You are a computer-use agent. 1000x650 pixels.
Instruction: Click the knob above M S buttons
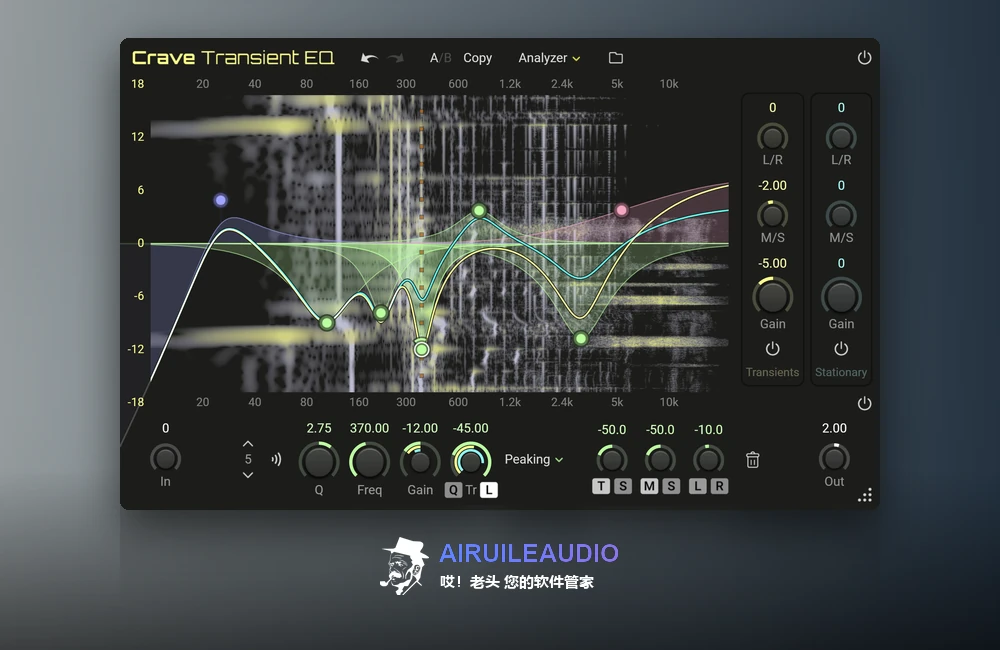click(660, 459)
